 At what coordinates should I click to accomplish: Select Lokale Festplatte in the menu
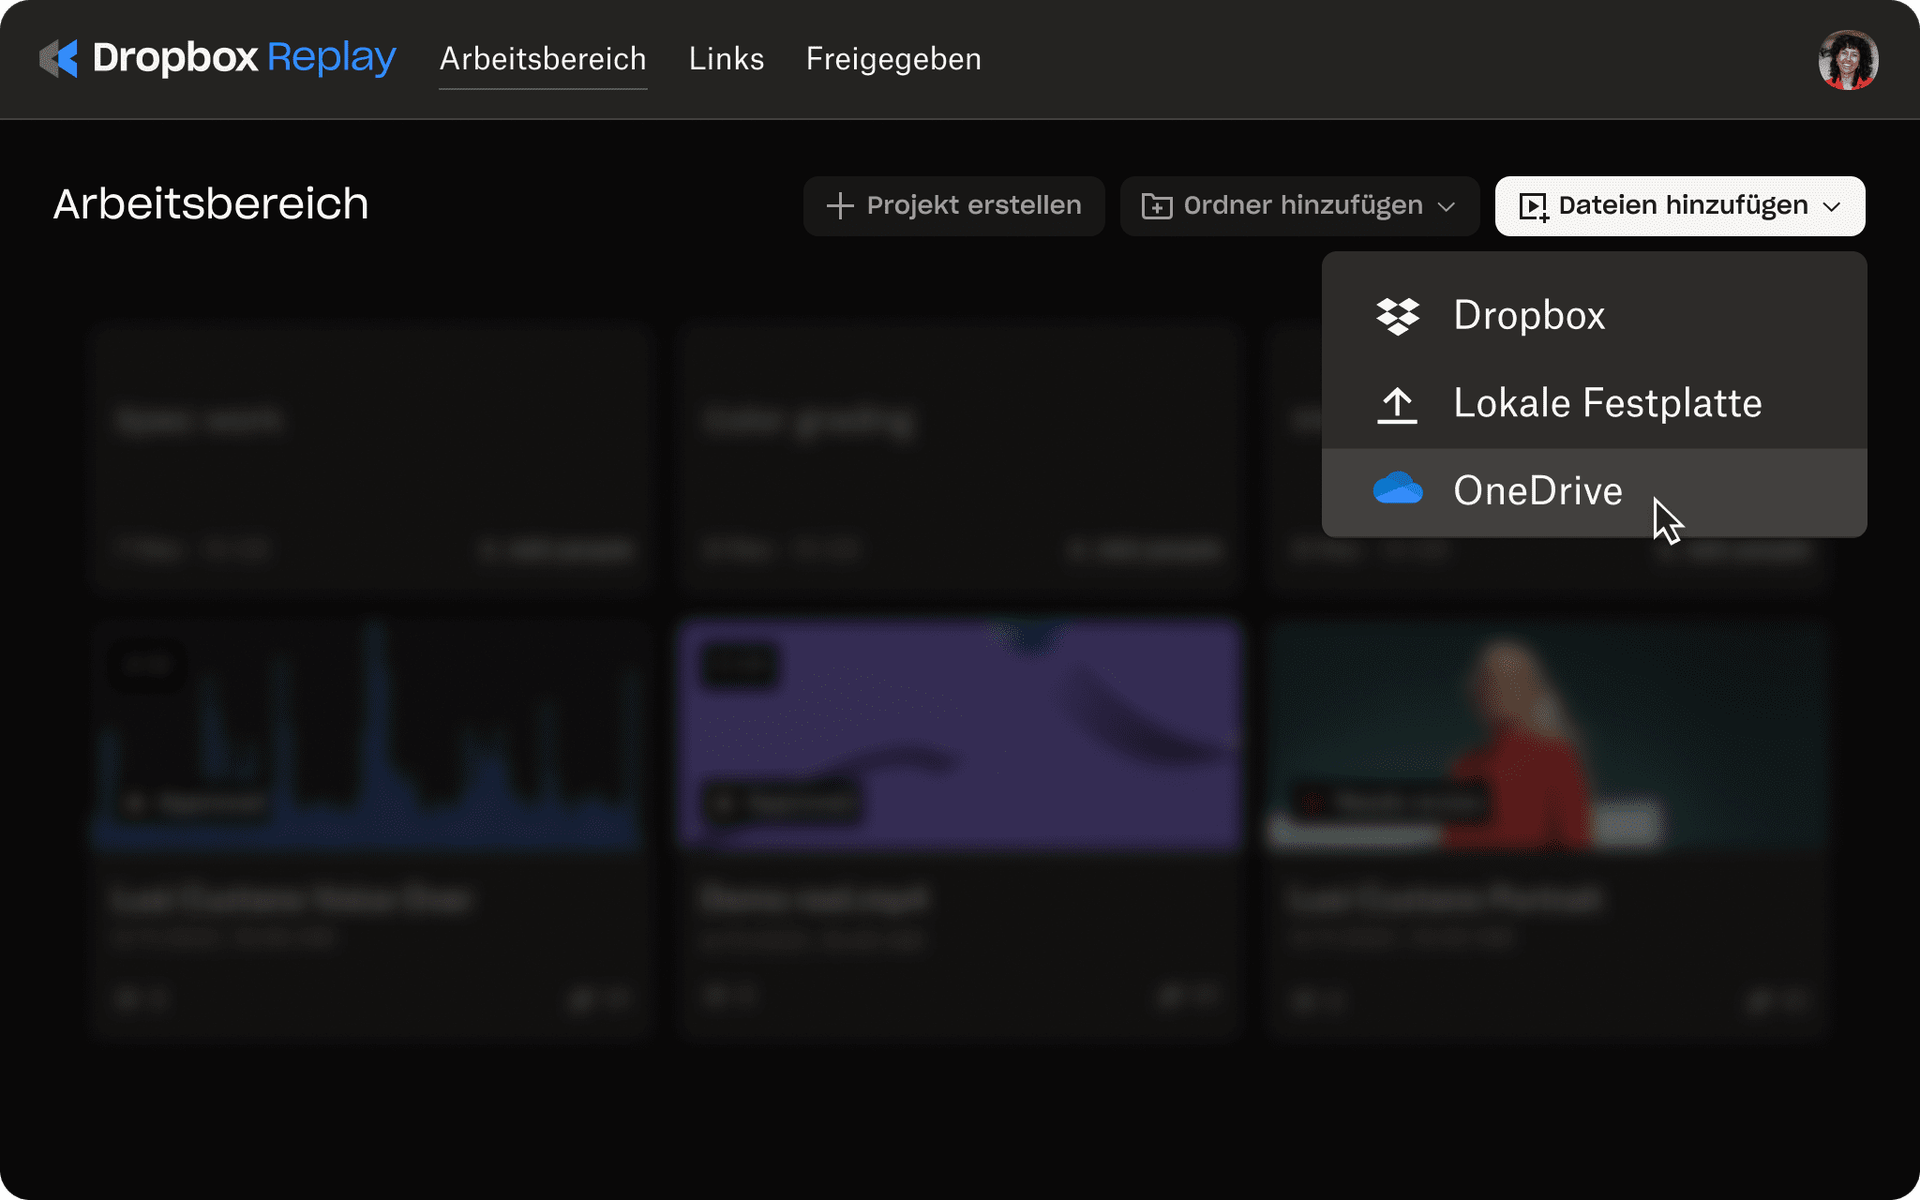click(1607, 403)
